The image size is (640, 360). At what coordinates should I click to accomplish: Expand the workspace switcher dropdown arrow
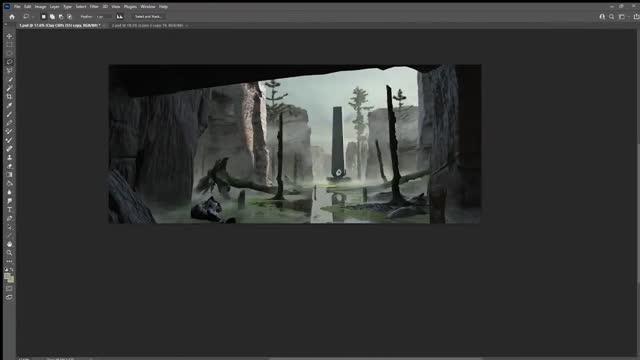[x=628, y=17]
